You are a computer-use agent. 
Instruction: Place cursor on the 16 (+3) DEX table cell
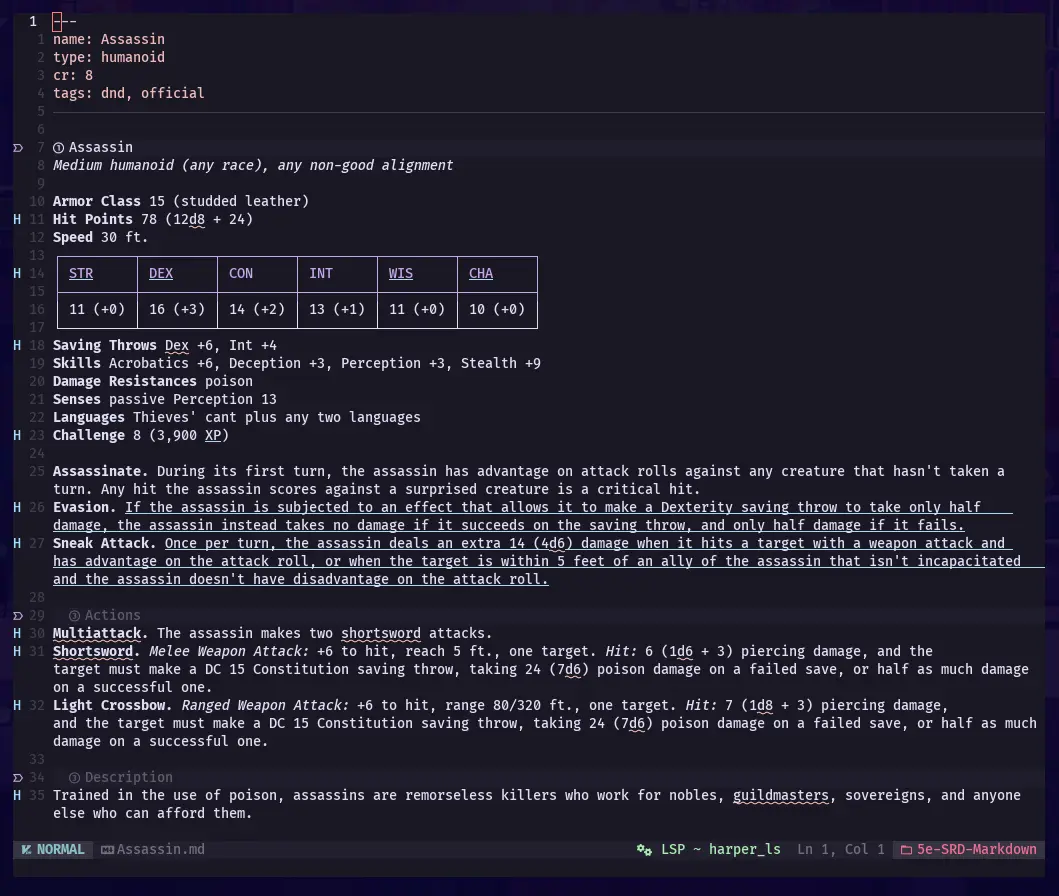coord(177,309)
